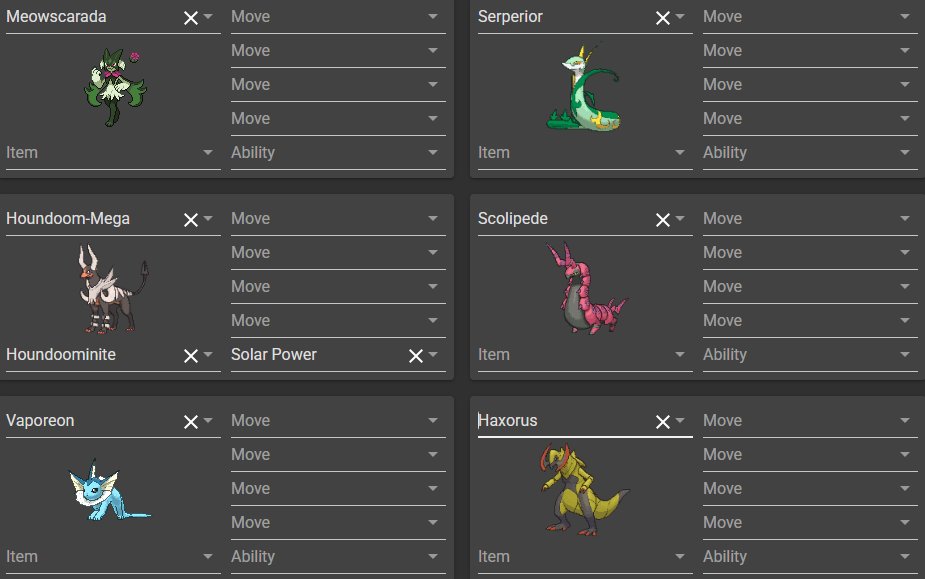Image resolution: width=925 pixels, height=579 pixels.
Task: Open Haxorus's Ability dropdown
Action: point(810,556)
